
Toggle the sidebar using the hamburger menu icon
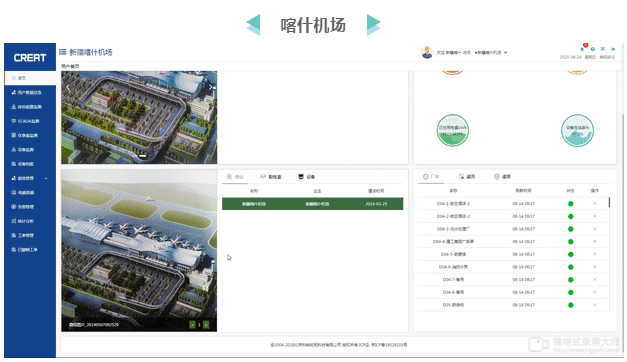point(62,52)
